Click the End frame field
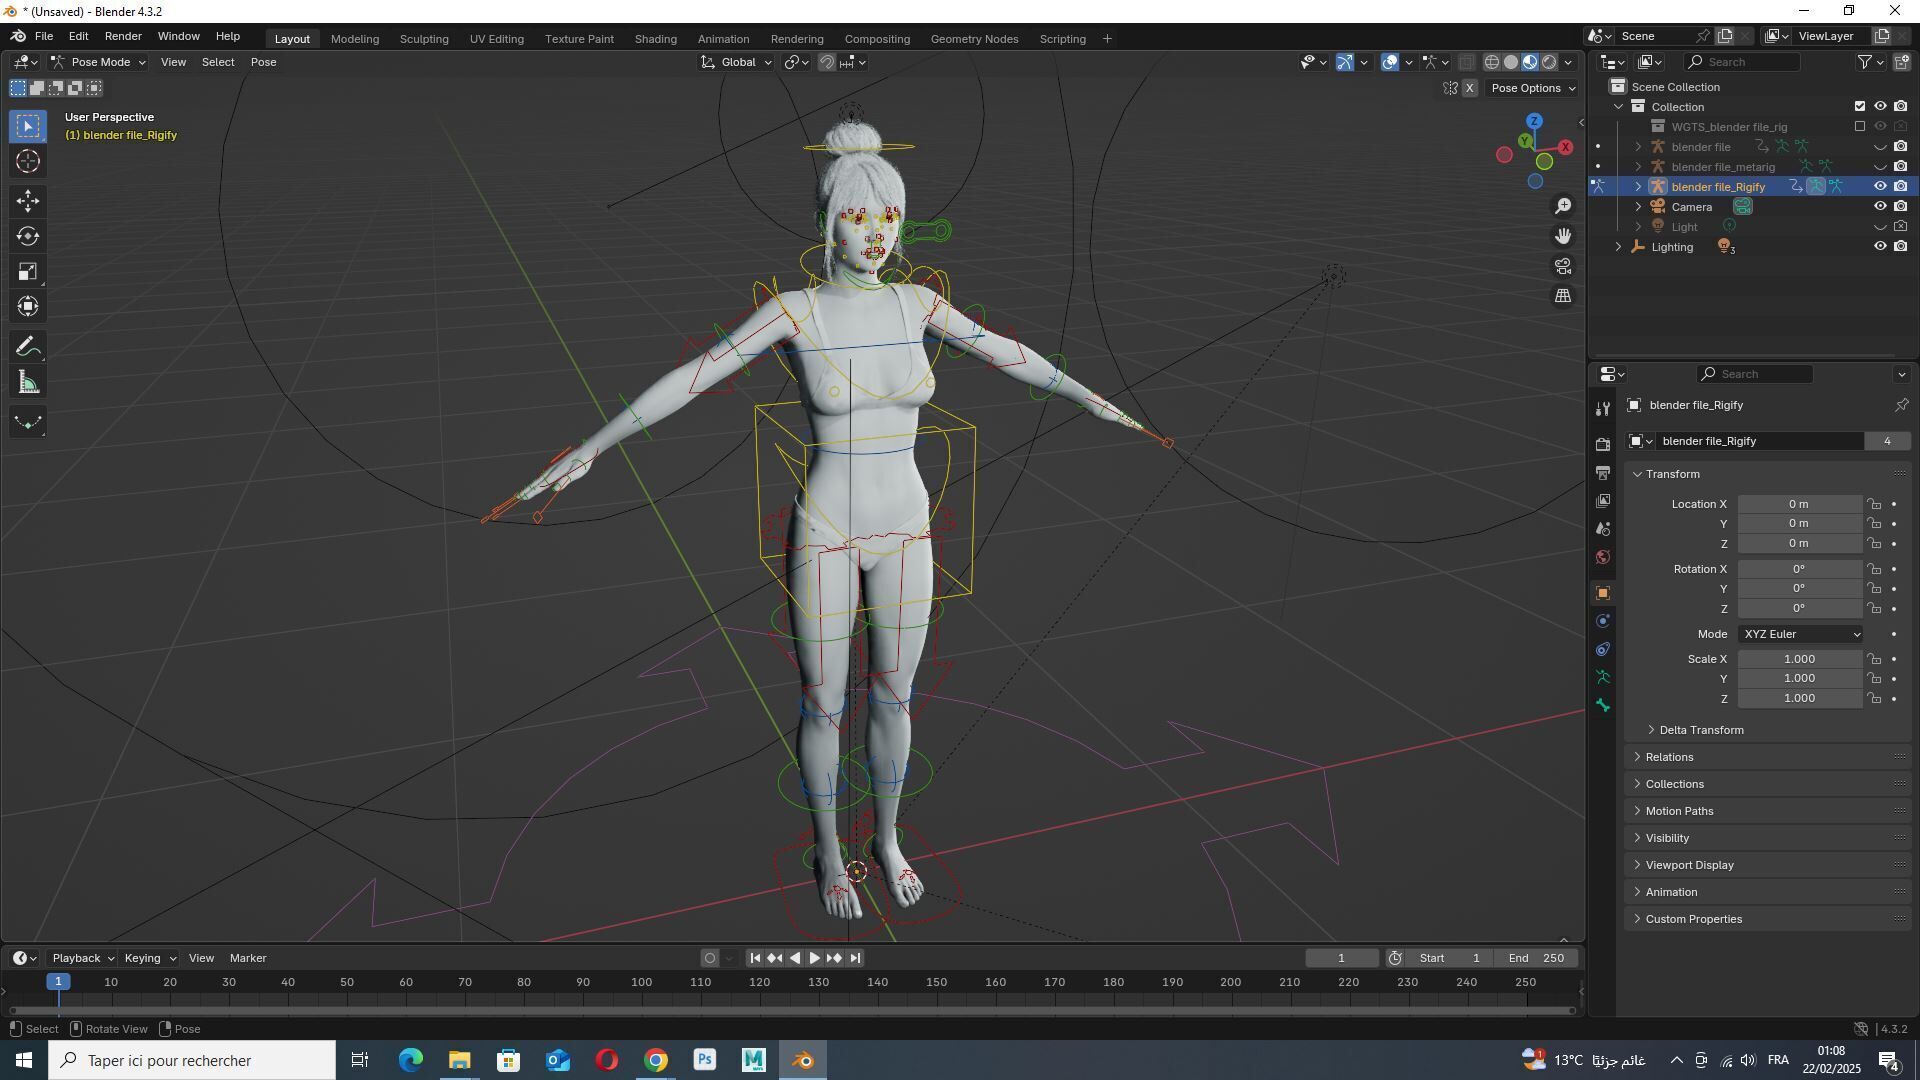 click(1536, 958)
